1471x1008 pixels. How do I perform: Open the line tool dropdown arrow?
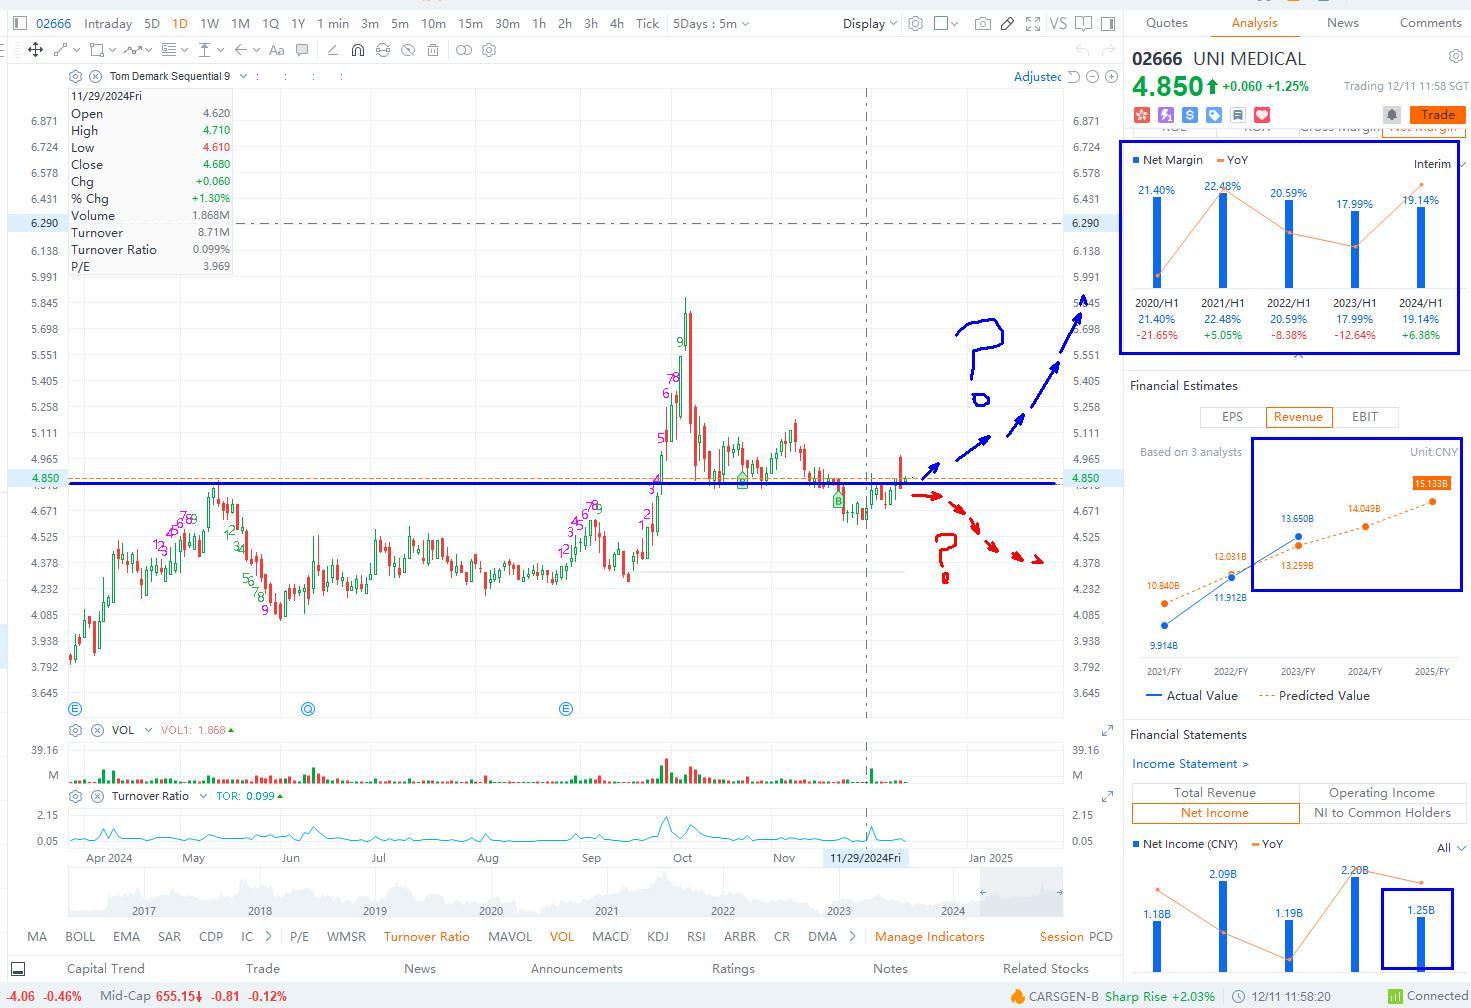[76, 50]
